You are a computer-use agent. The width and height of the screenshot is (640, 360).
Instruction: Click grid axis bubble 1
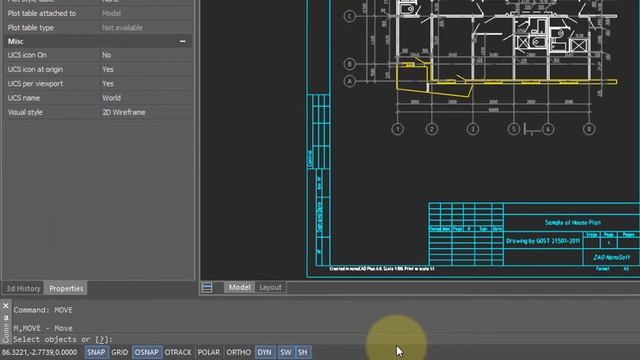pos(398,129)
